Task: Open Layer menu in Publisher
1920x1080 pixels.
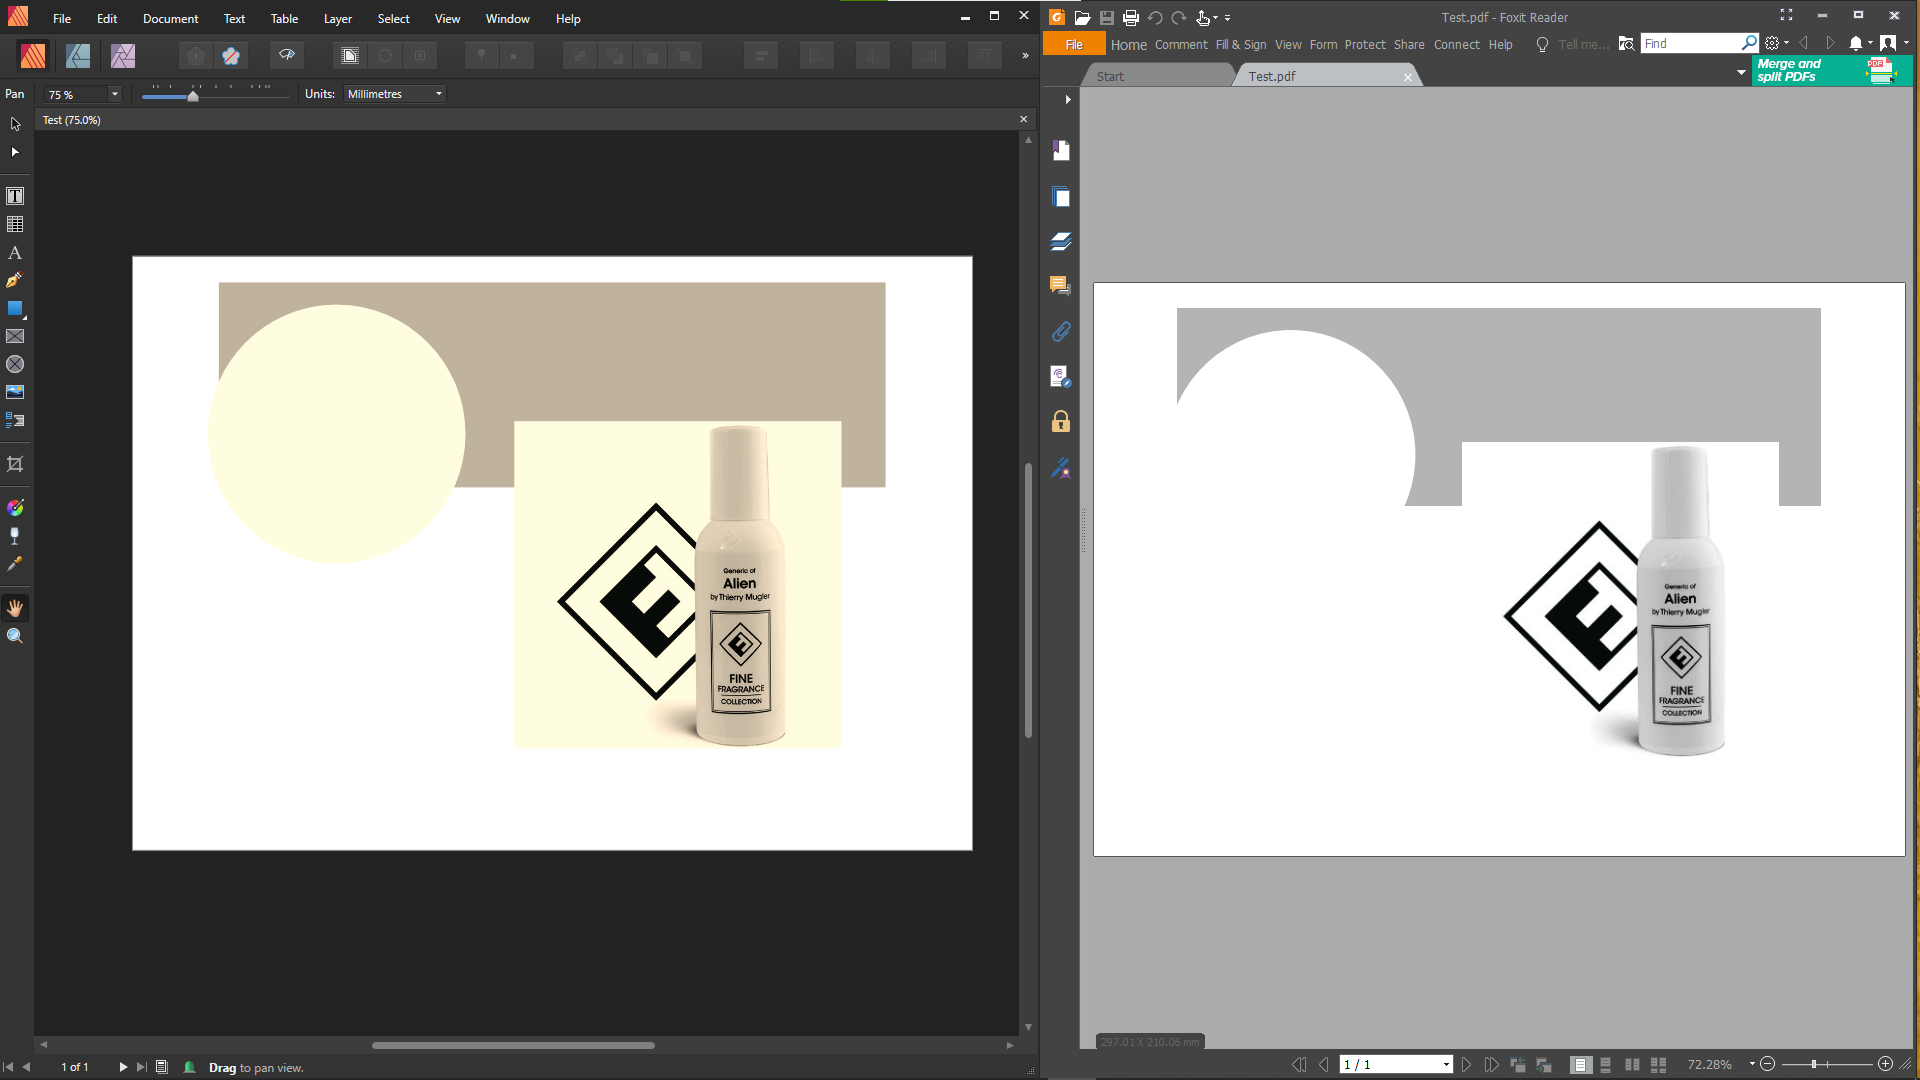Action: (x=337, y=18)
